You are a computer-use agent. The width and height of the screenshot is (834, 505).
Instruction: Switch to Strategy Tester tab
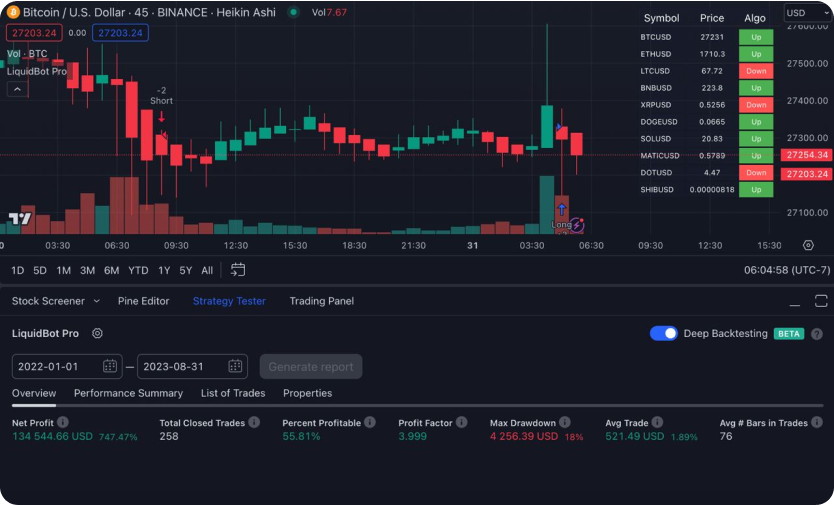[x=229, y=301]
